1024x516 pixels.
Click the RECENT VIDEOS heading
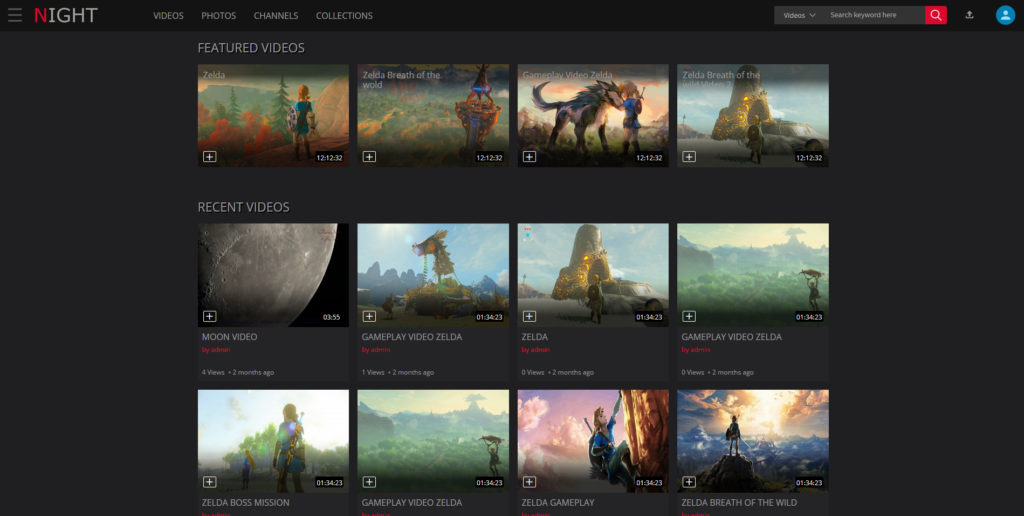point(243,207)
